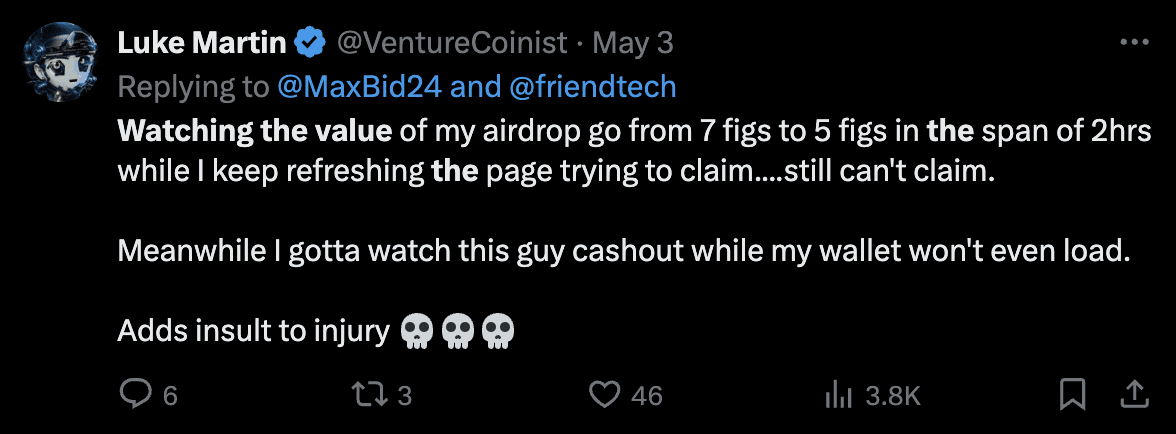Open the view analytics bar chart icon
Viewport: 1176px width, 434px height.
pyautogui.click(x=836, y=396)
